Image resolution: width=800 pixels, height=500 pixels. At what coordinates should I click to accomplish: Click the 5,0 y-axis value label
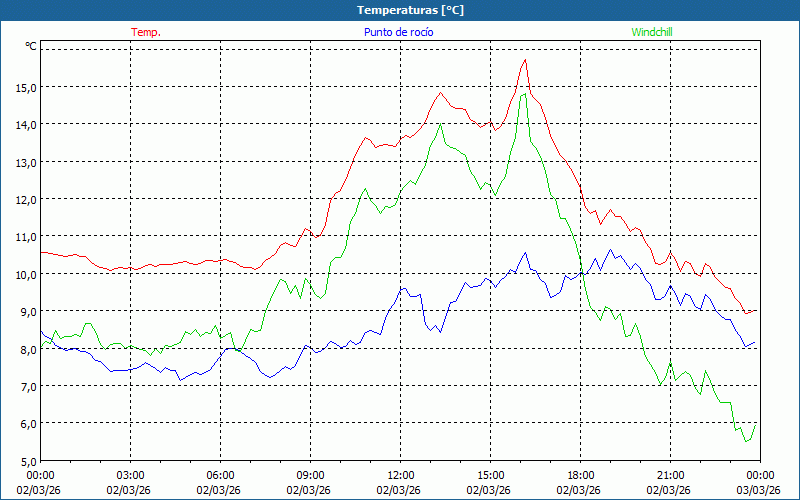(26, 461)
